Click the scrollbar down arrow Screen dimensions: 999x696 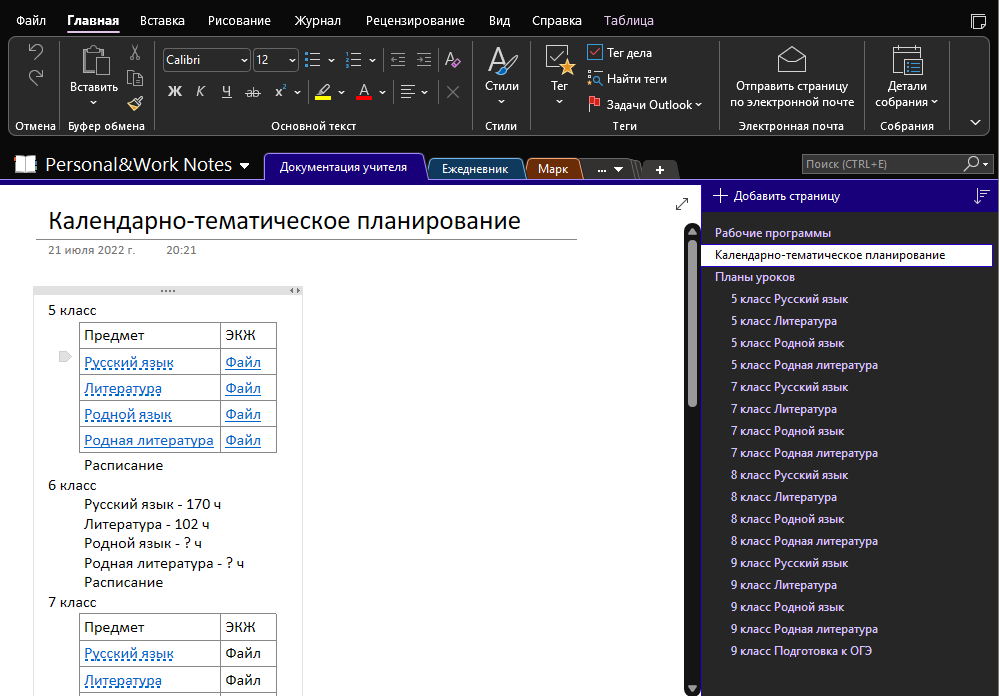(692, 689)
